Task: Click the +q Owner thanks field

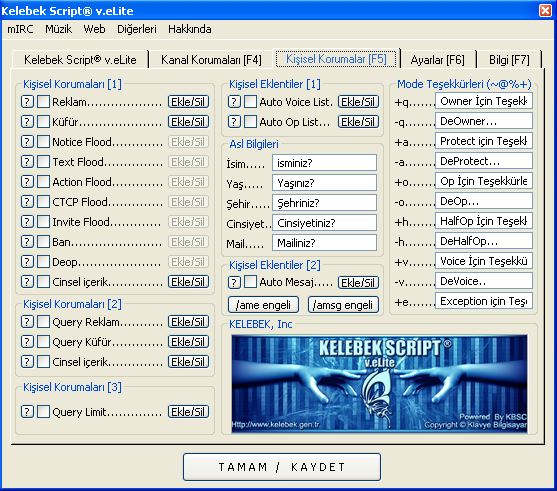Action: (484, 101)
